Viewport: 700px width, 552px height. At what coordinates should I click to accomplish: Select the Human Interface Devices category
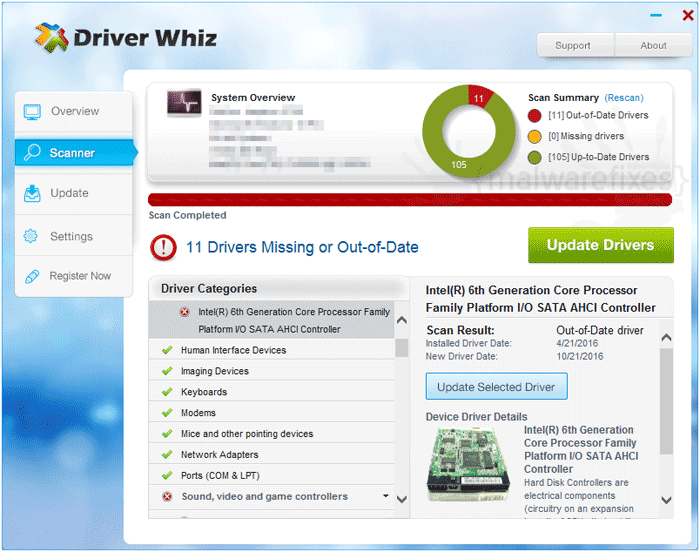point(271,350)
